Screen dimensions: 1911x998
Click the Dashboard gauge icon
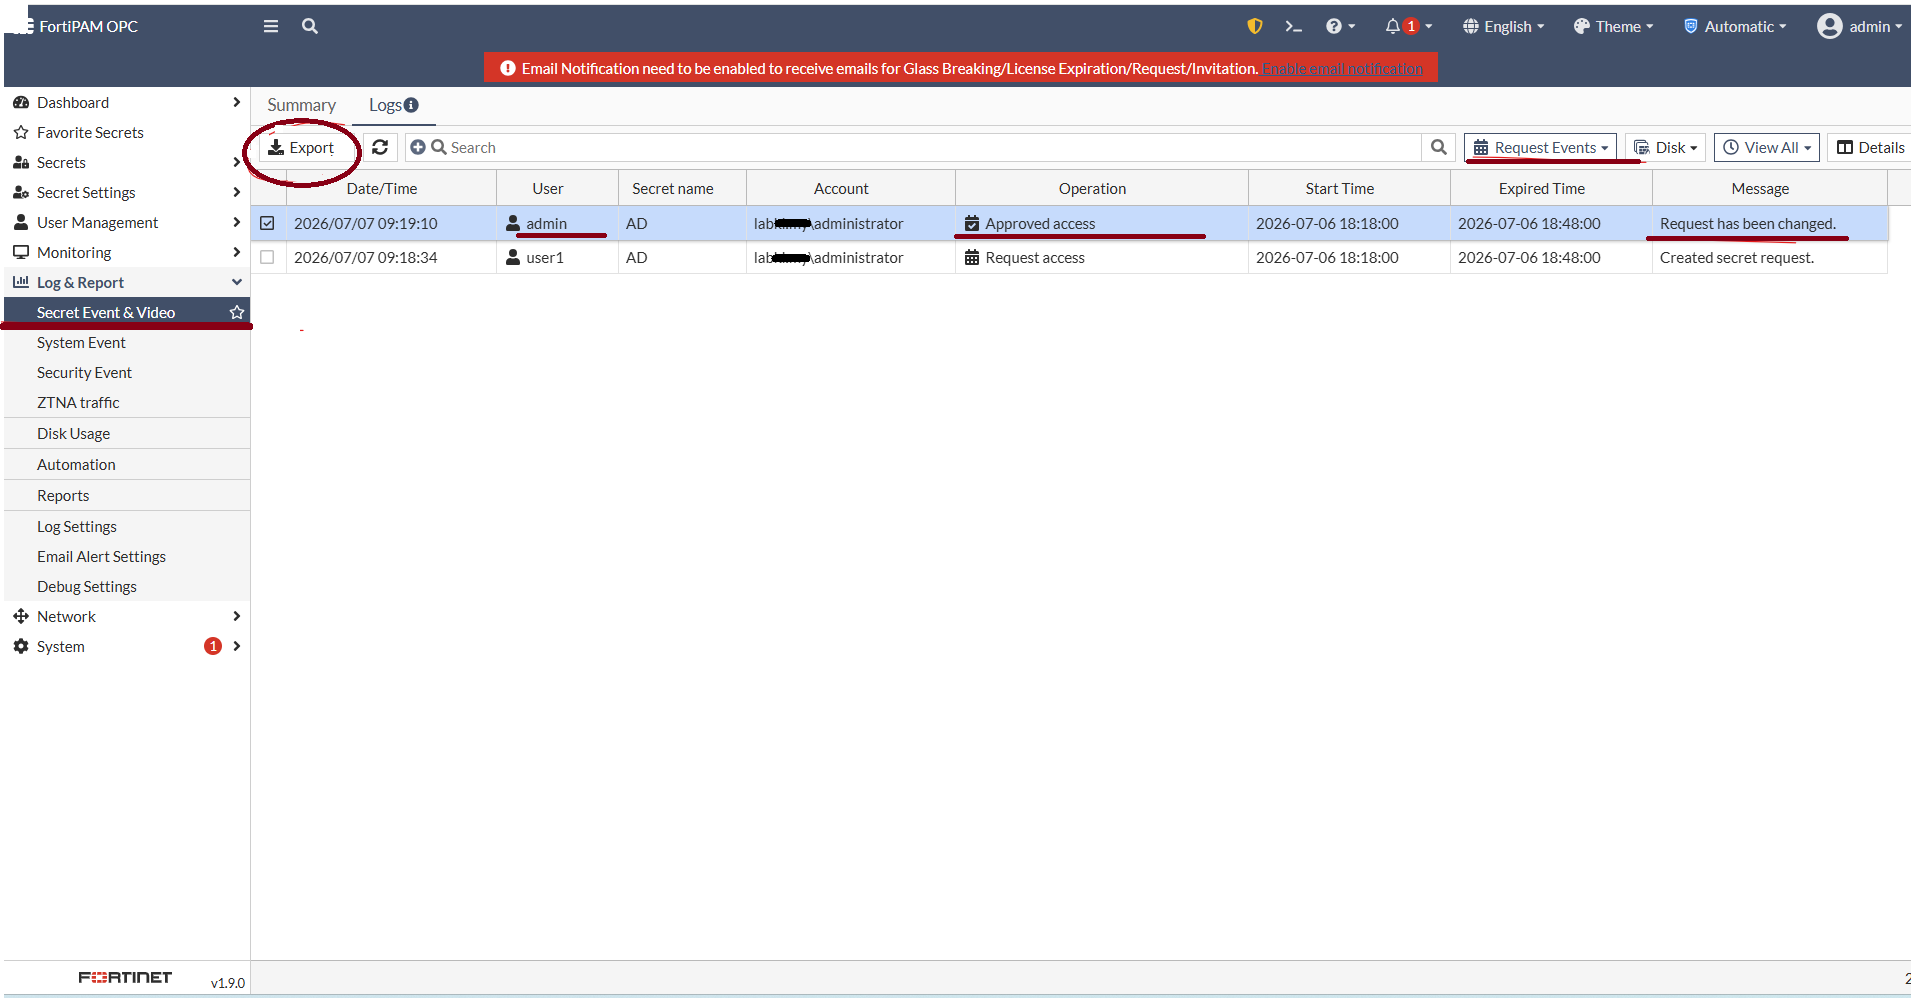21,102
